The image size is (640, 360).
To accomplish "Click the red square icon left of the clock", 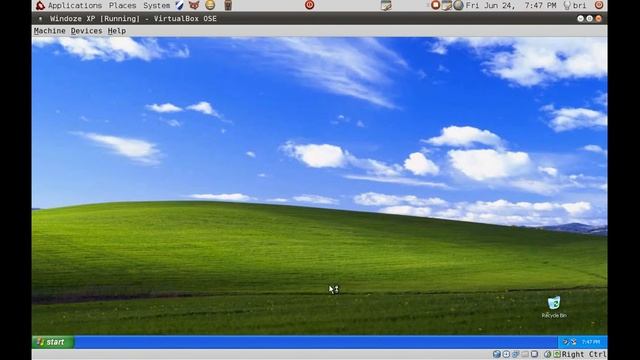I will (x=436, y=5).
